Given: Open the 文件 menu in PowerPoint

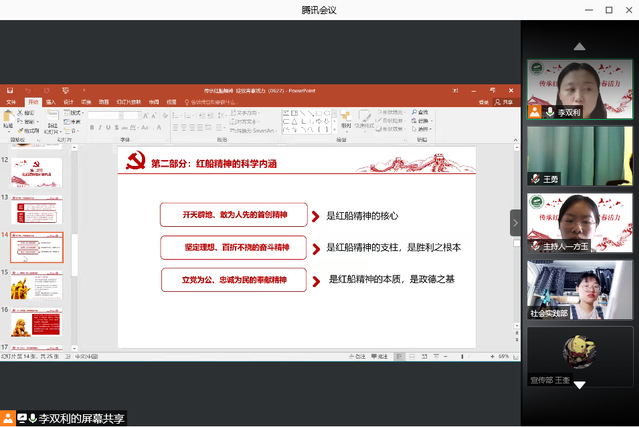Looking at the screenshot, I should [11, 102].
